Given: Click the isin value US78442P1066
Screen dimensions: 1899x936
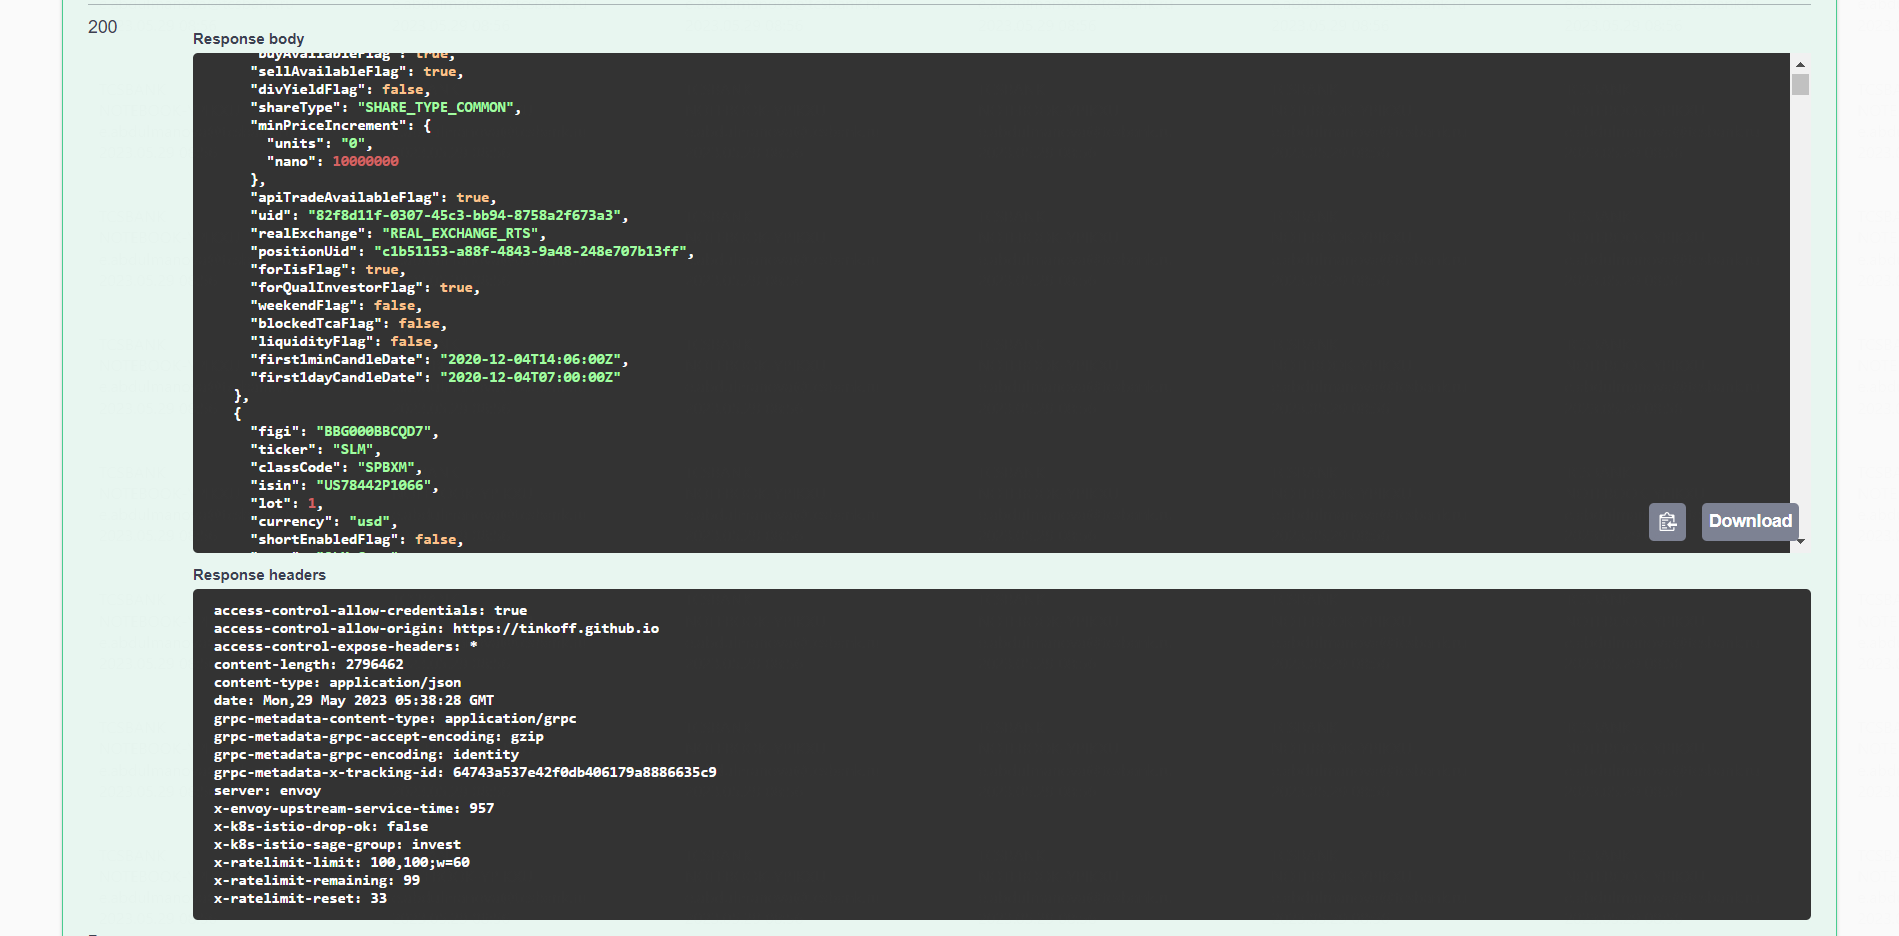Looking at the screenshot, I should point(377,484).
